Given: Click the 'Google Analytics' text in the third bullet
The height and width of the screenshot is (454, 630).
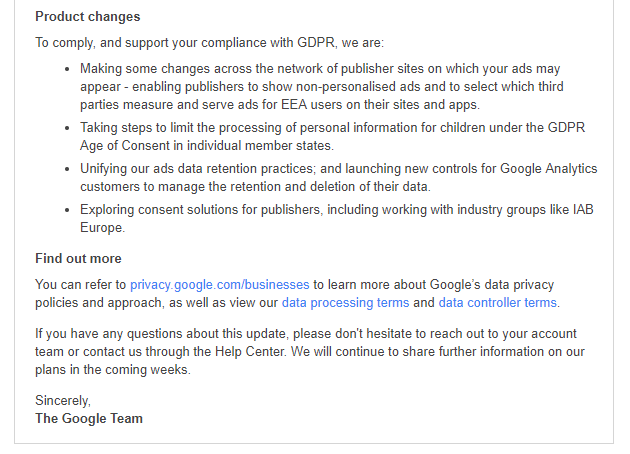Looking at the screenshot, I should click(x=549, y=170).
